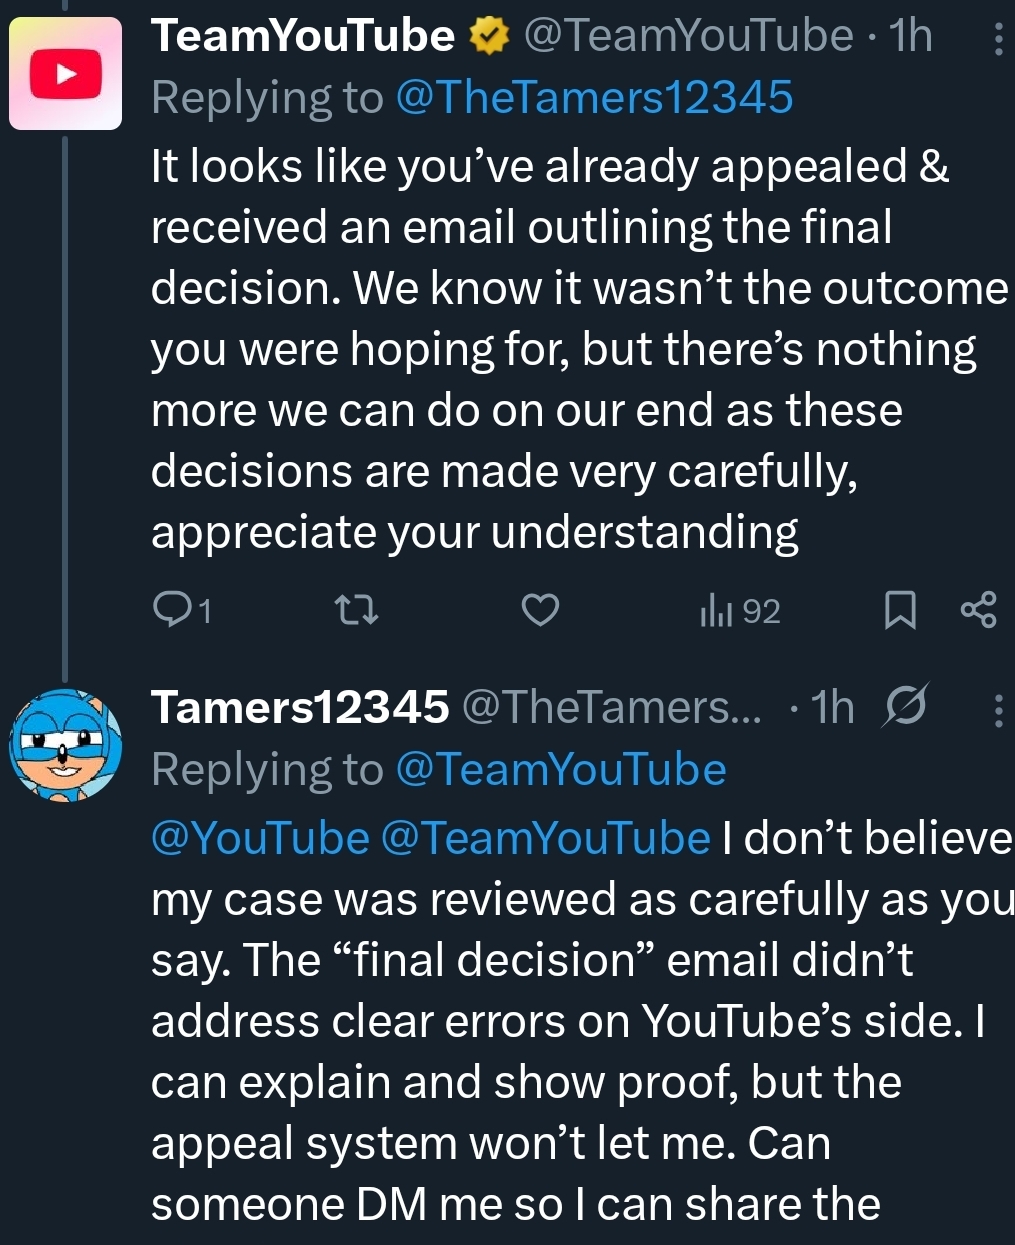Open more options for TeamYouTube tweet
The width and height of the screenshot is (1015, 1245).
pos(997,39)
